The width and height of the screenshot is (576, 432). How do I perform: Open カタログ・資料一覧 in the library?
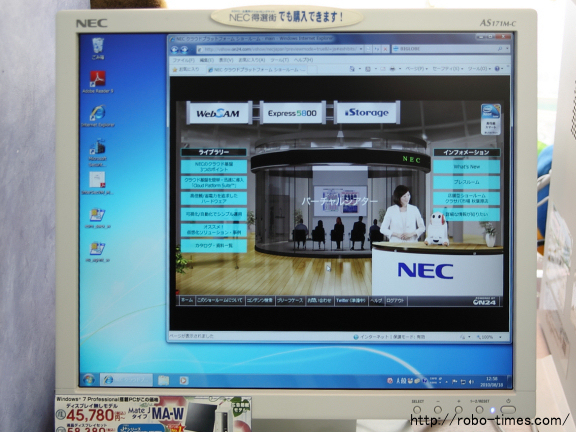pyautogui.click(x=214, y=245)
